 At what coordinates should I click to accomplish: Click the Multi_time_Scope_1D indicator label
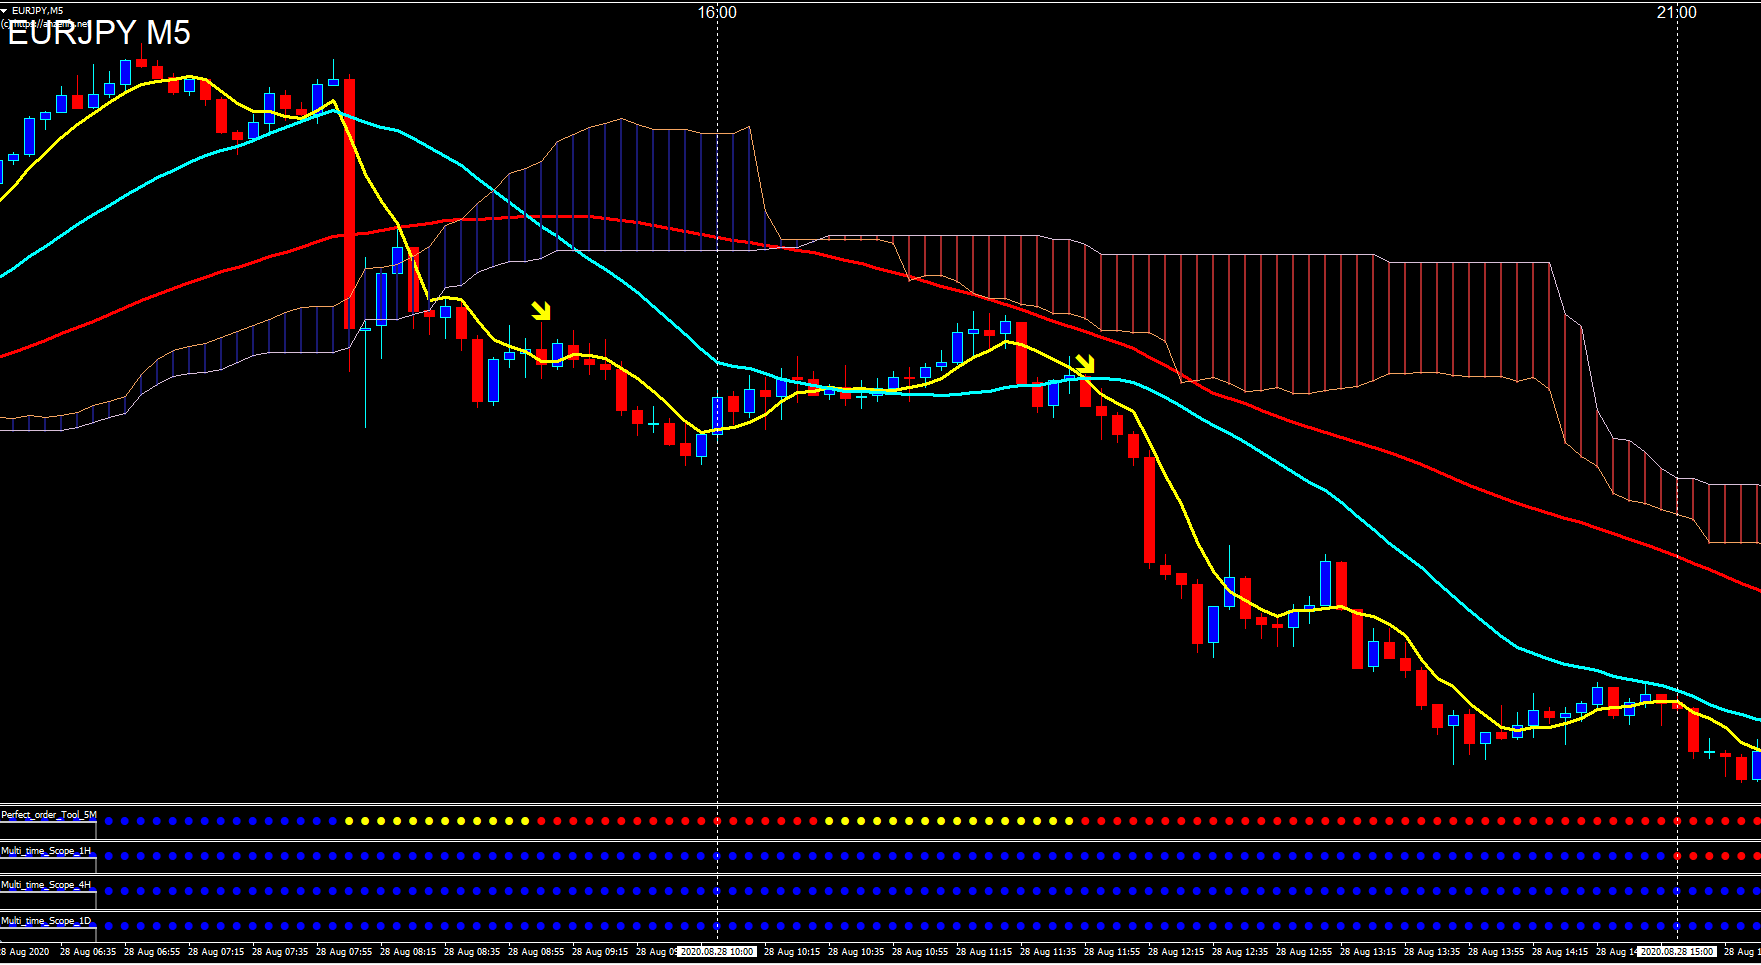tap(46, 921)
